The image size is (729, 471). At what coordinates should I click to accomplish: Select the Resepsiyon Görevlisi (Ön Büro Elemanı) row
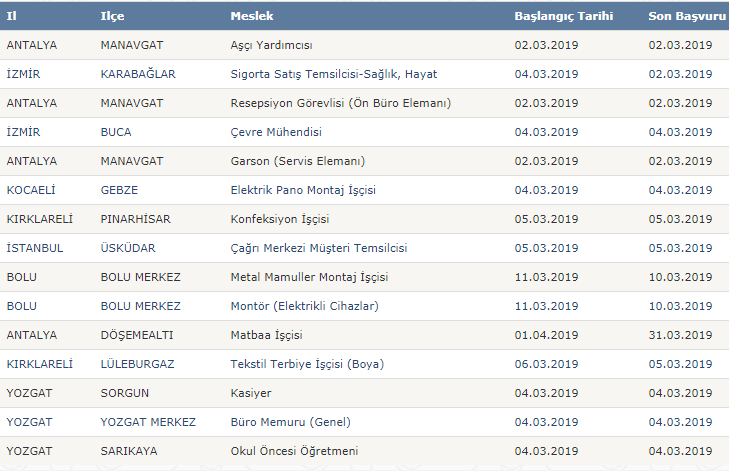[x=364, y=103]
